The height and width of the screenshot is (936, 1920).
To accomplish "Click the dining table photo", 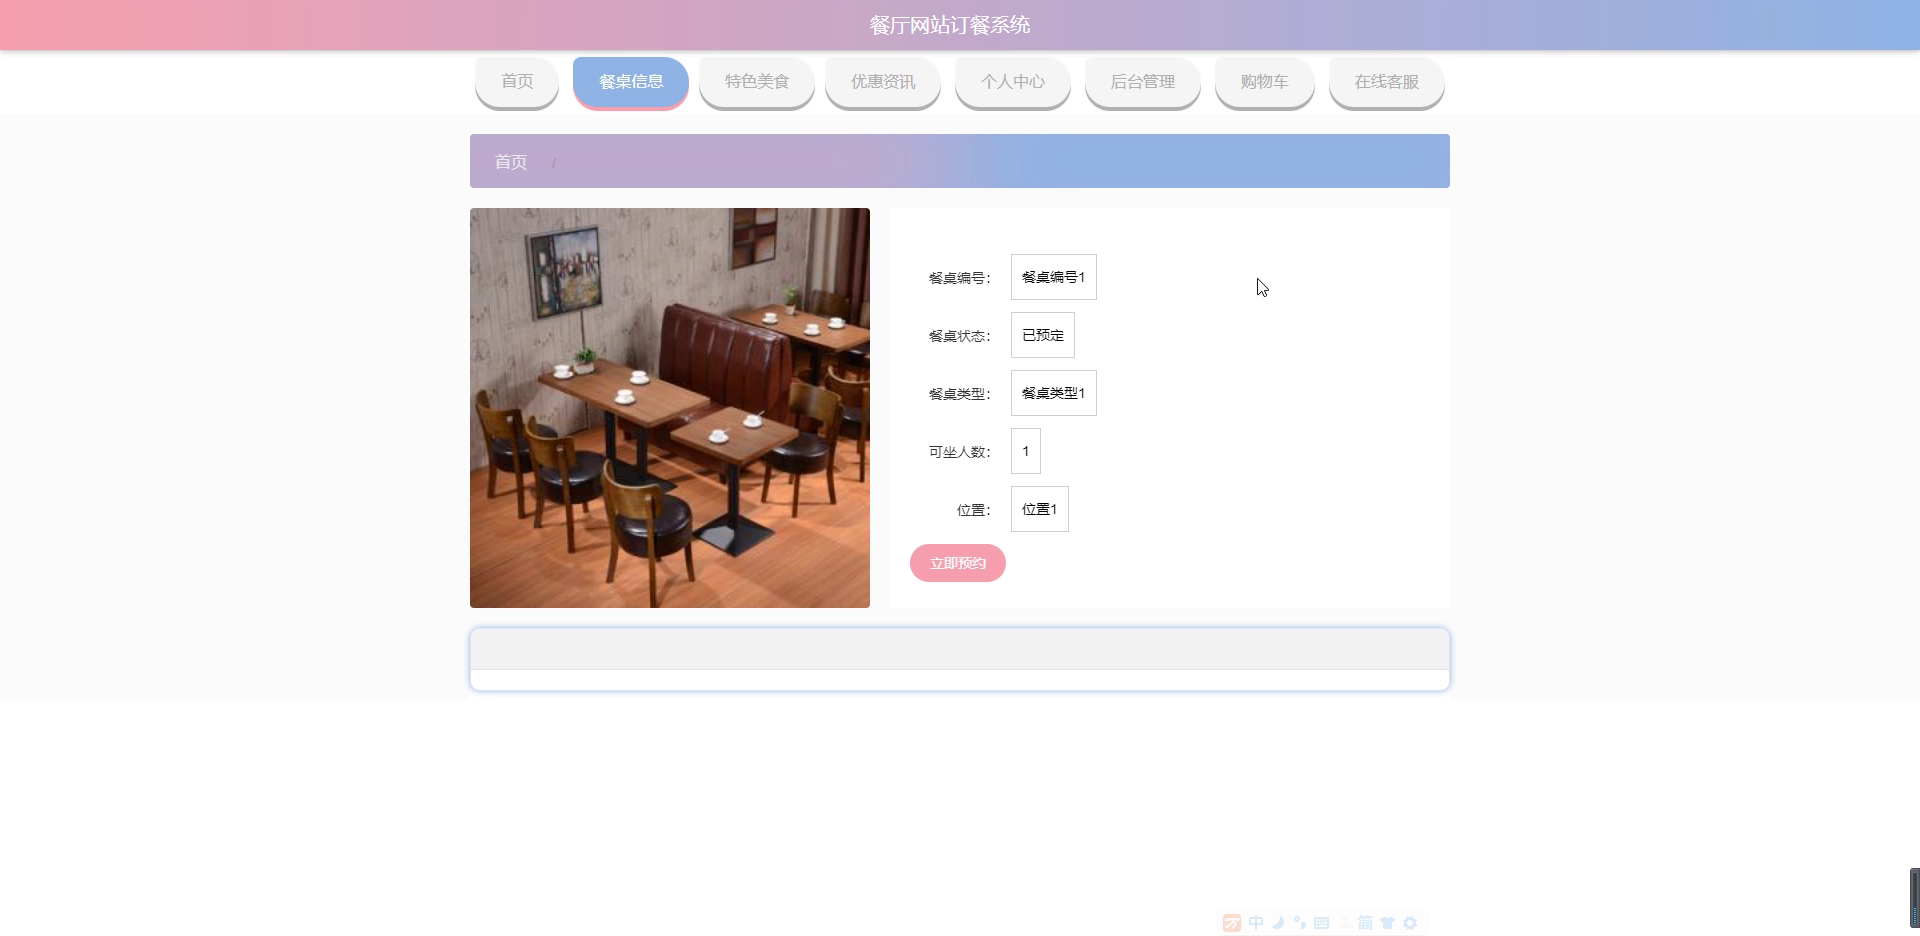I will tap(670, 408).
